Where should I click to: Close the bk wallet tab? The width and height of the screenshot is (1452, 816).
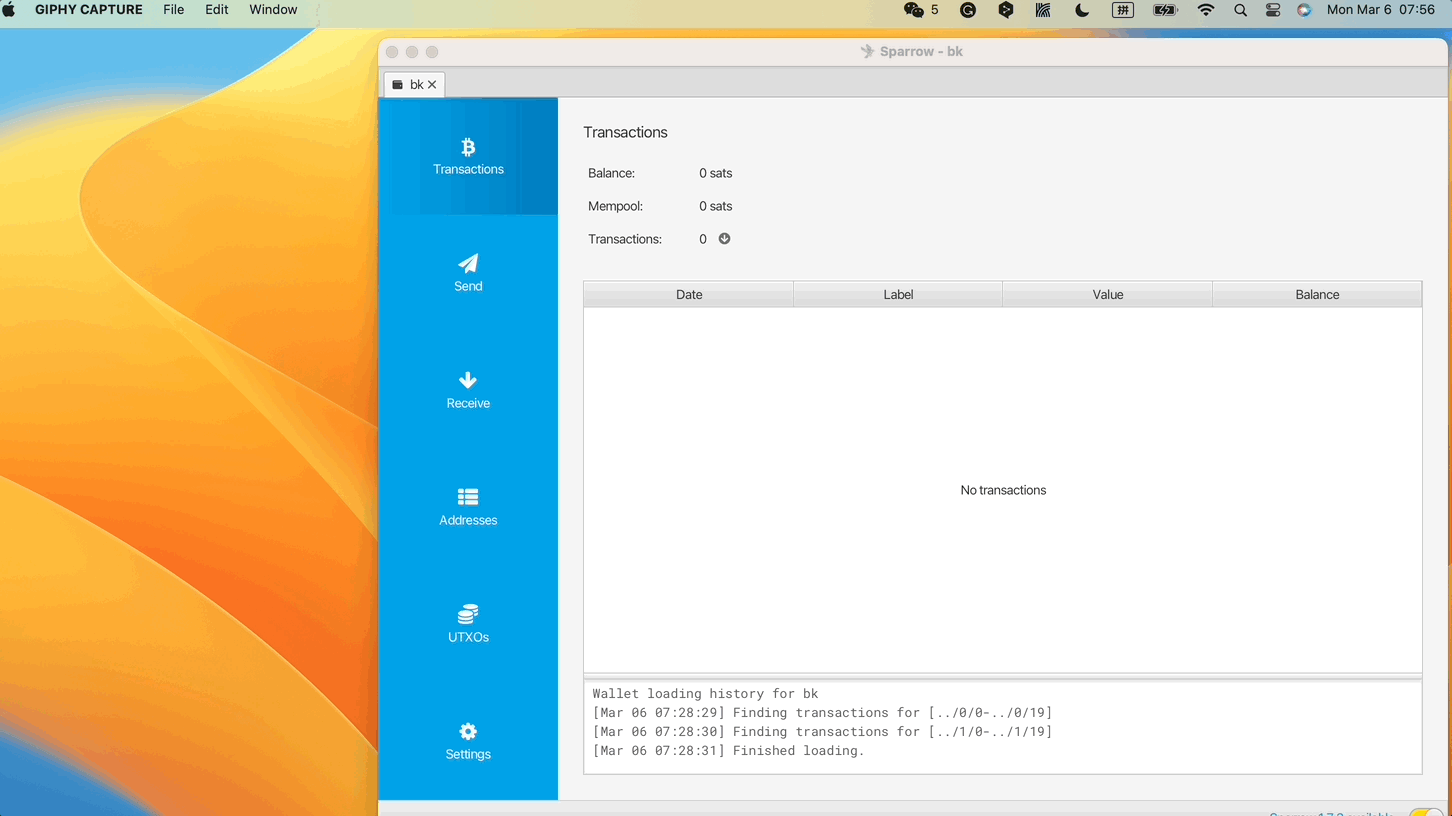432,85
